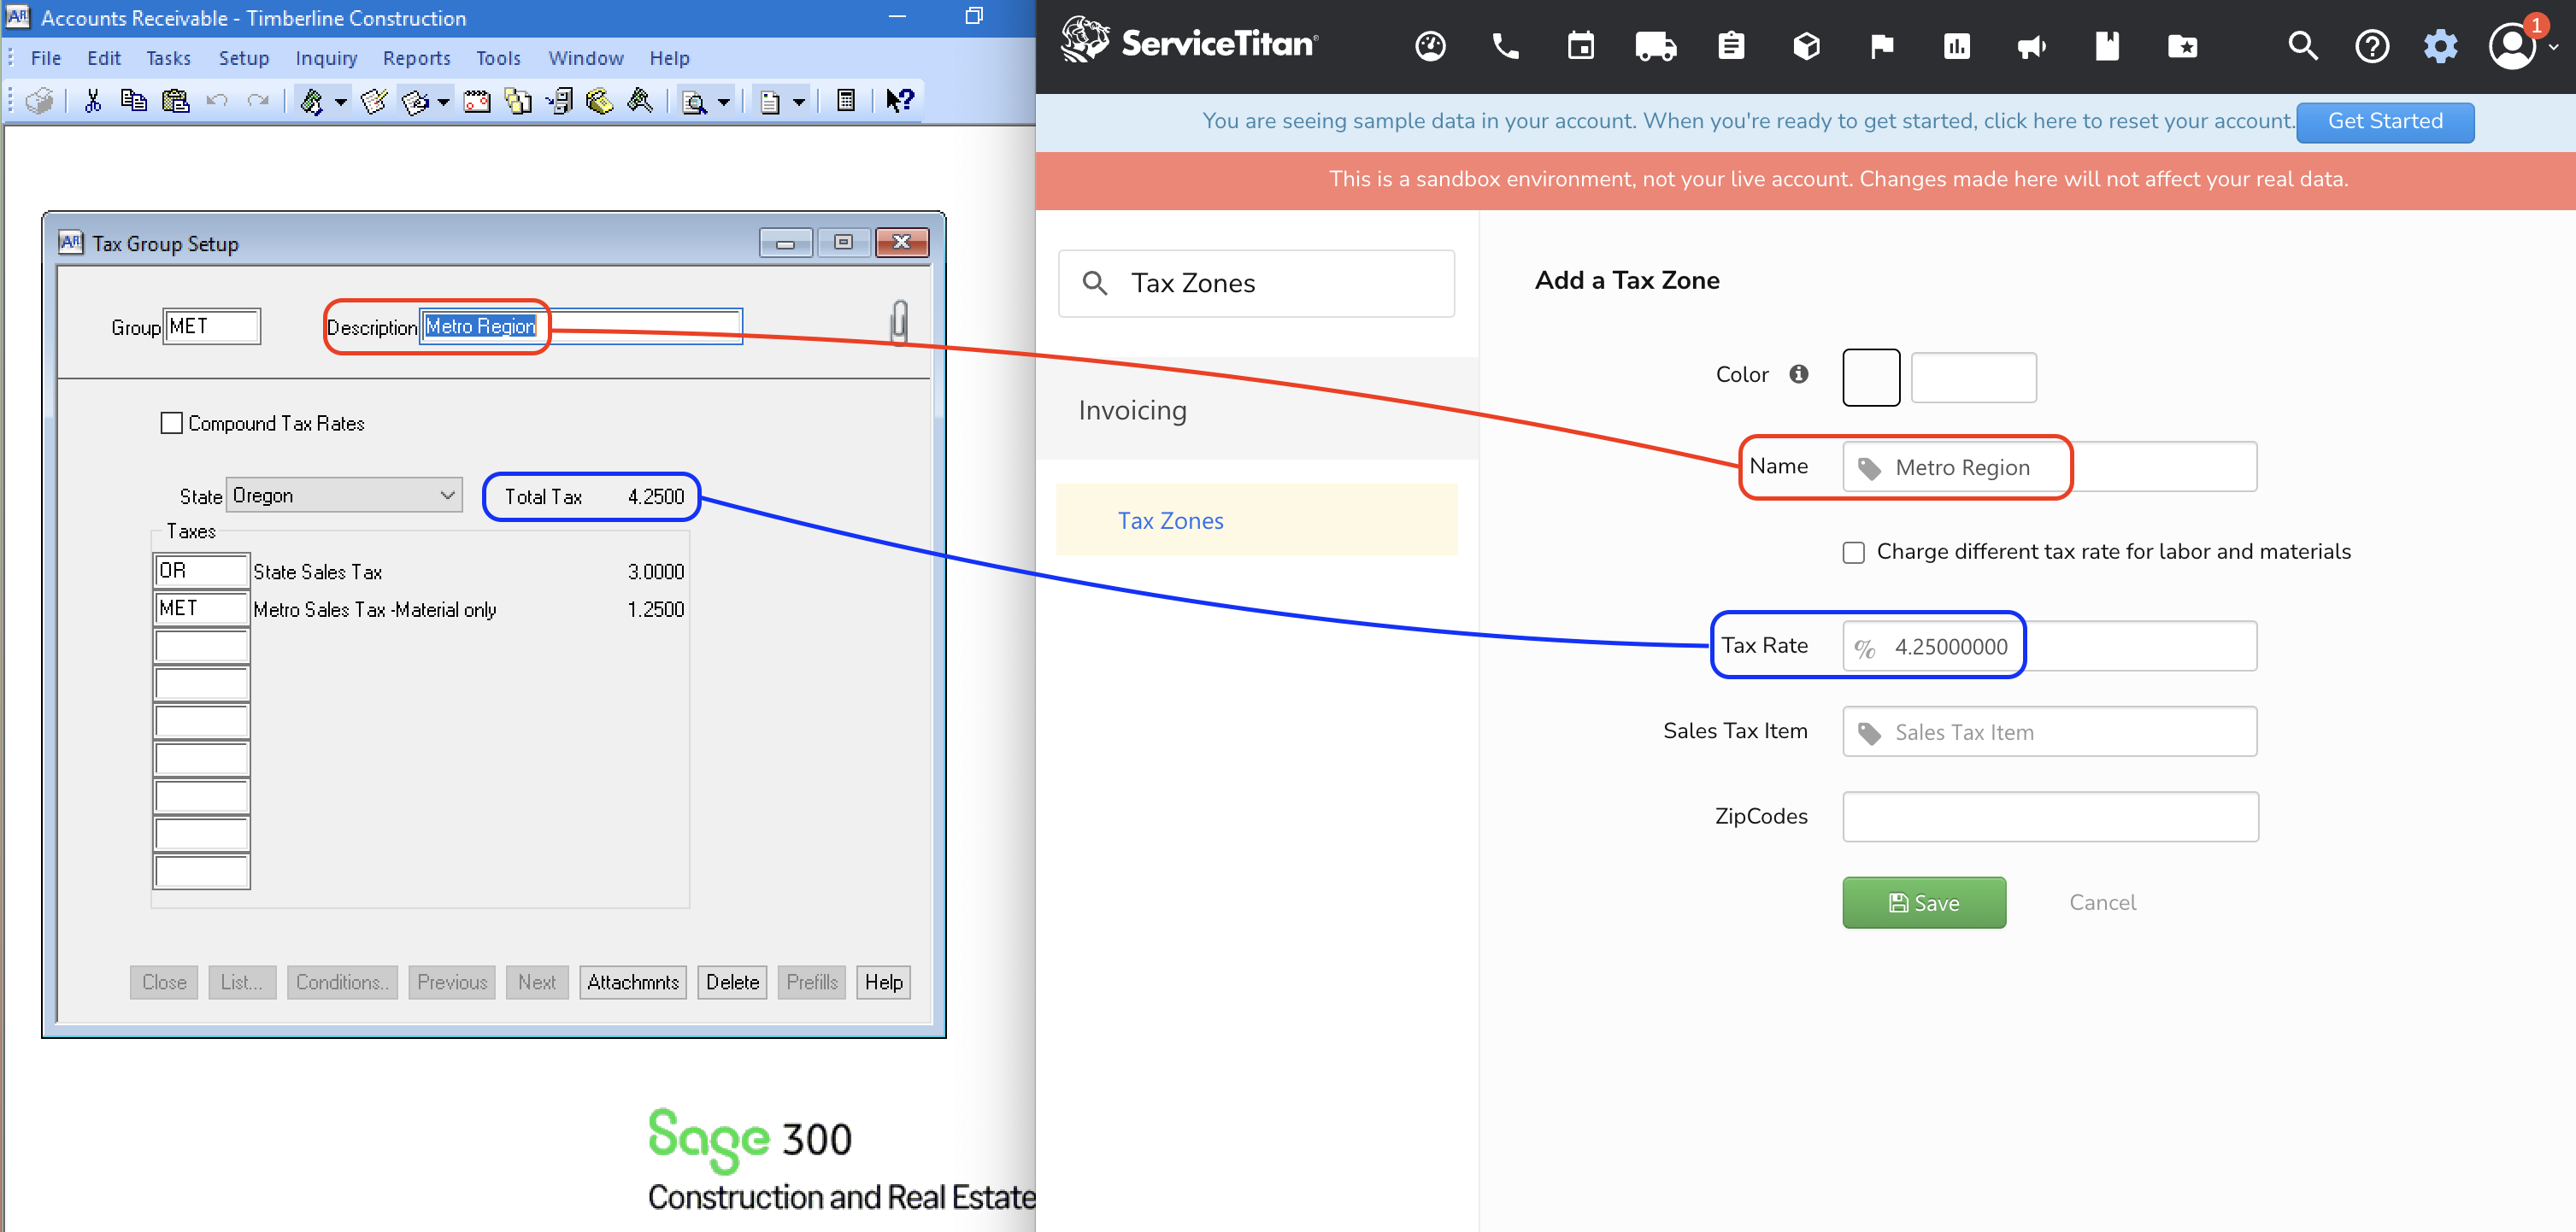Click the Group field containing MET
This screenshot has height=1232, width=2576.
(212, 326)
